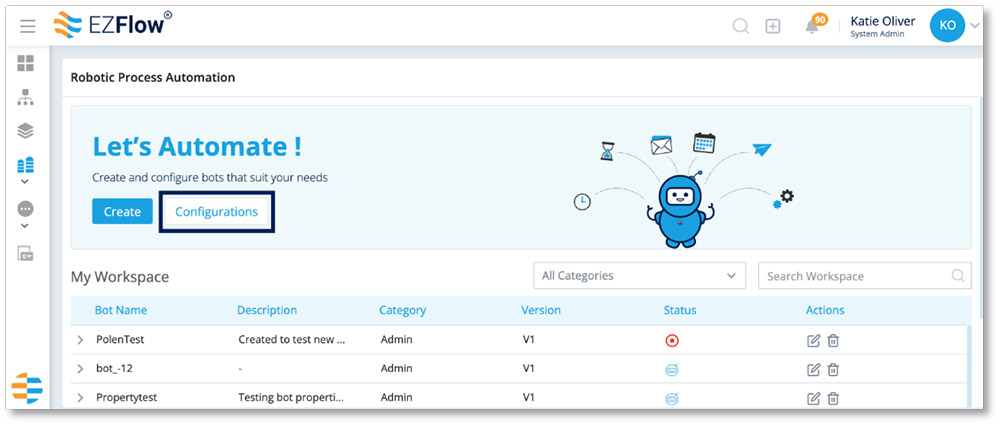Screen dimensions: 1000x426
Task: Open the hamburger navigation menu
Action: [27, 26]
